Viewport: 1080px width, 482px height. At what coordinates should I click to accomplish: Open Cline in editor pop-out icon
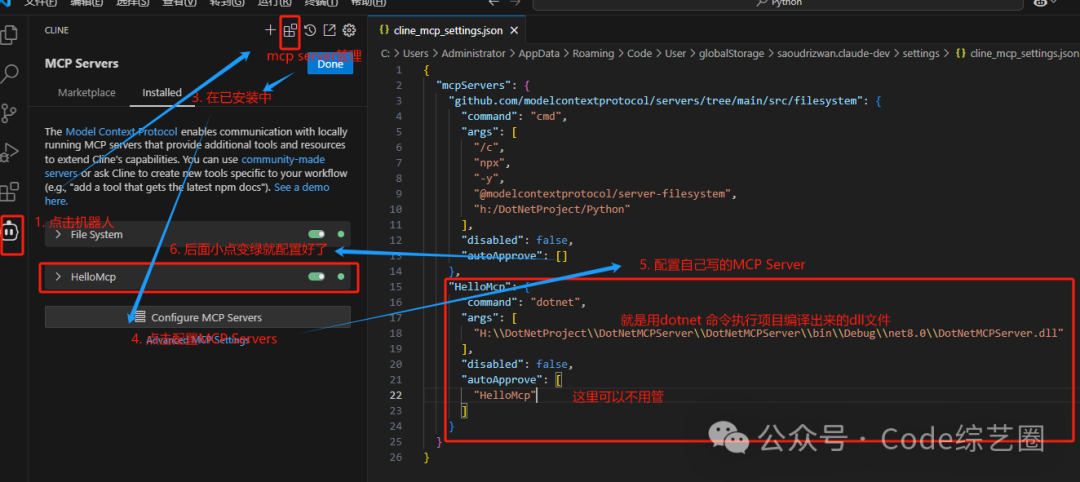click(329, 30)
